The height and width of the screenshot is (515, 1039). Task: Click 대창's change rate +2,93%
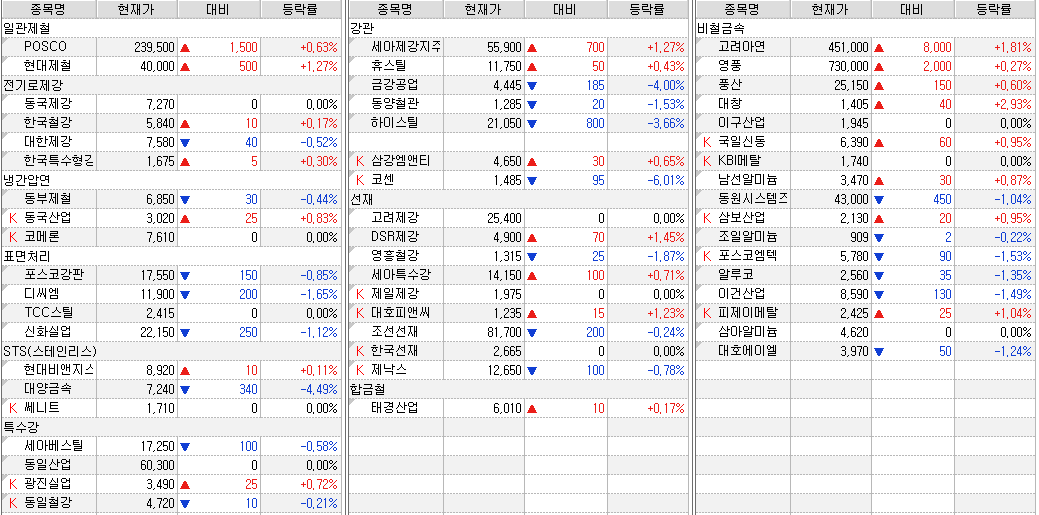[1013, 104]
